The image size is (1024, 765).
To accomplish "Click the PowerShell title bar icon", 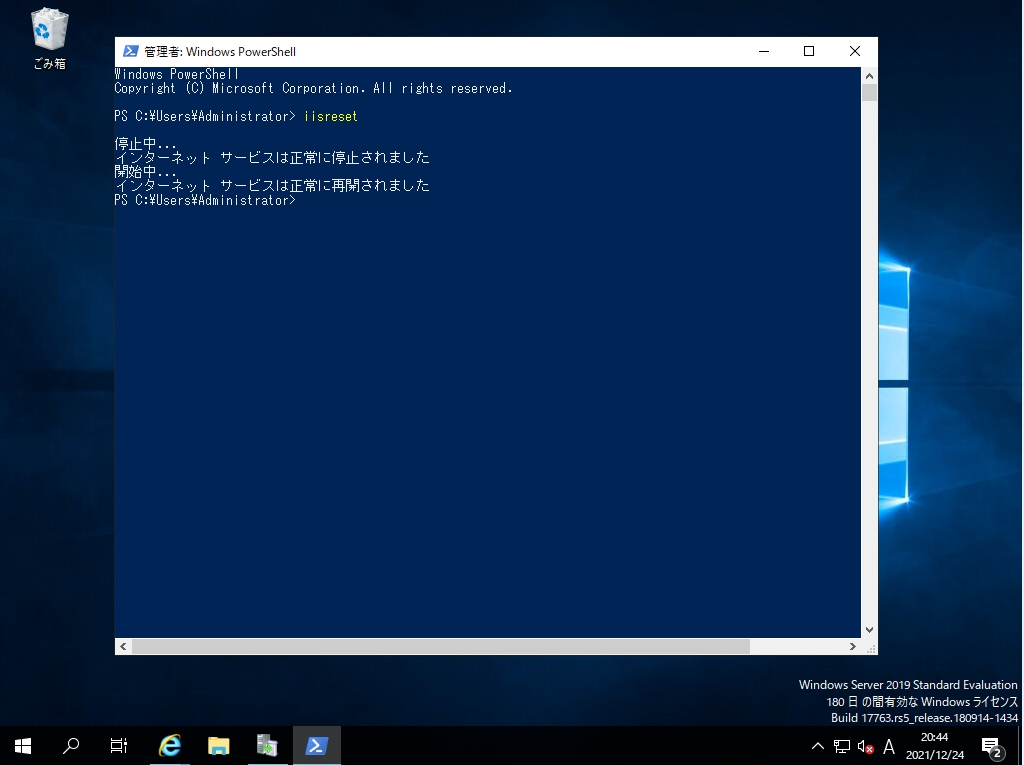I will click(x=130, y=51).
